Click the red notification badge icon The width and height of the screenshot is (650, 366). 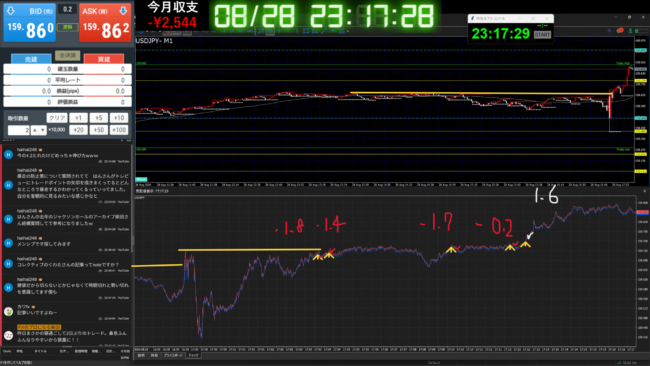(620, 31)
